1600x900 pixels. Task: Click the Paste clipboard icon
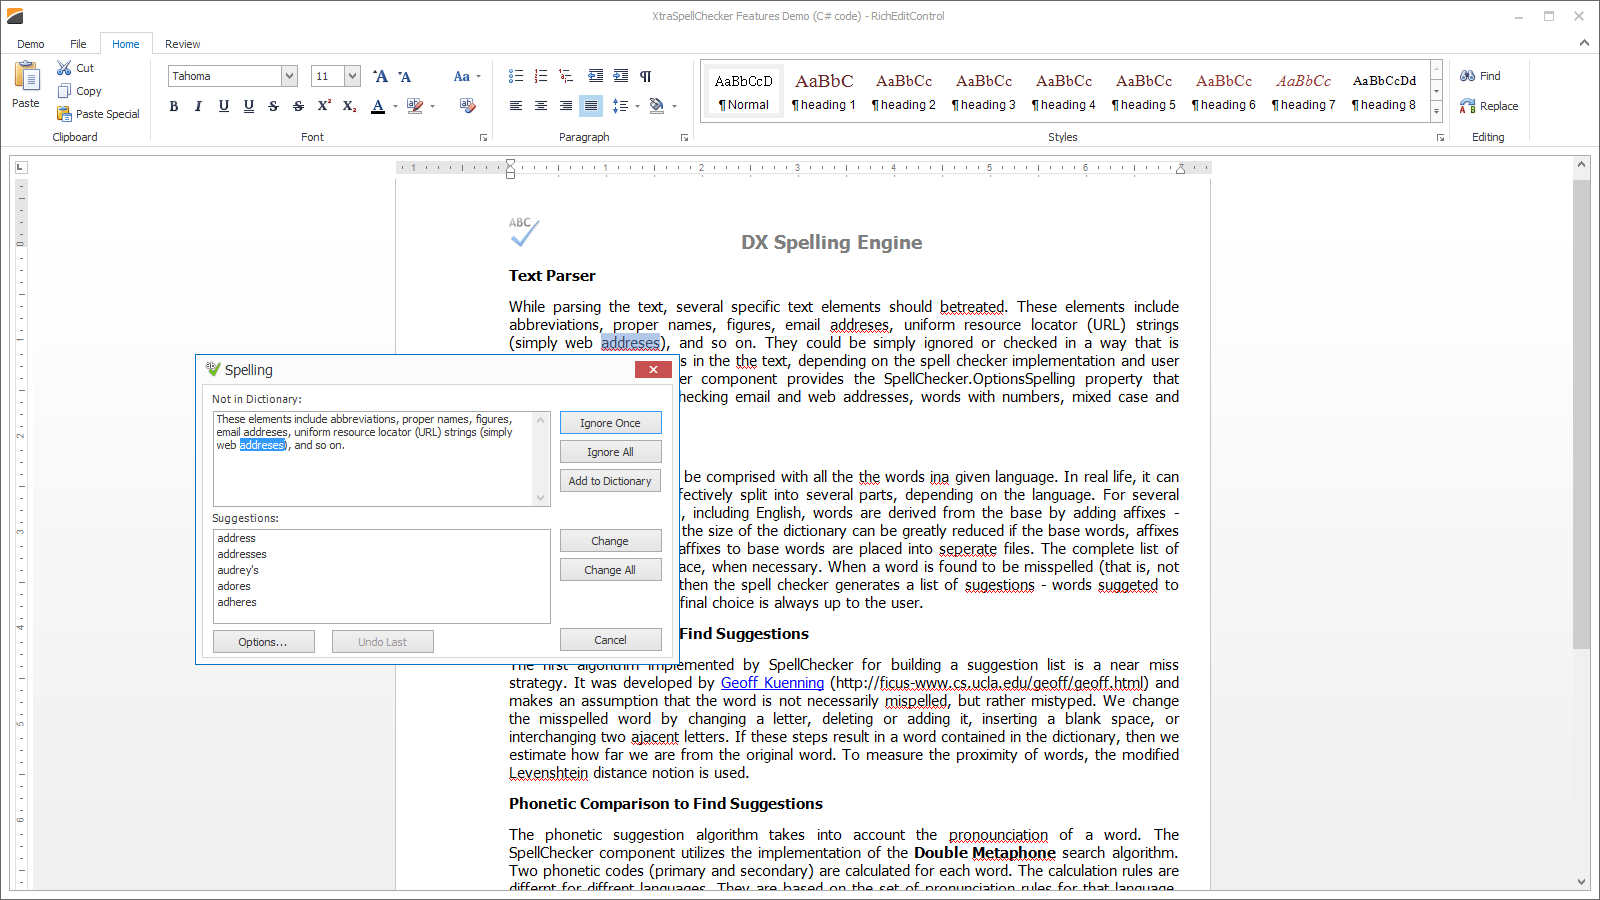(x=26, y=76)
